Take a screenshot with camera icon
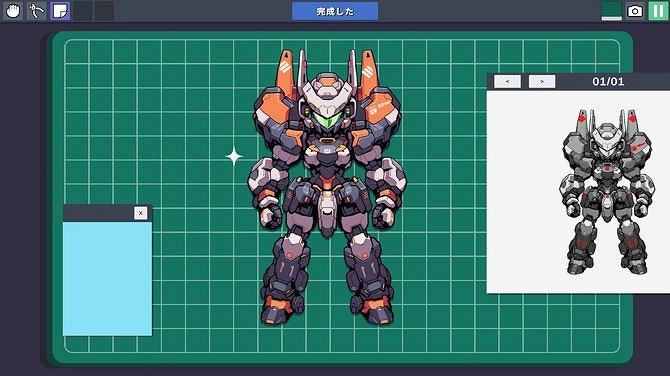The height and width of the screenshot is (376, 670). click(635, 11)
